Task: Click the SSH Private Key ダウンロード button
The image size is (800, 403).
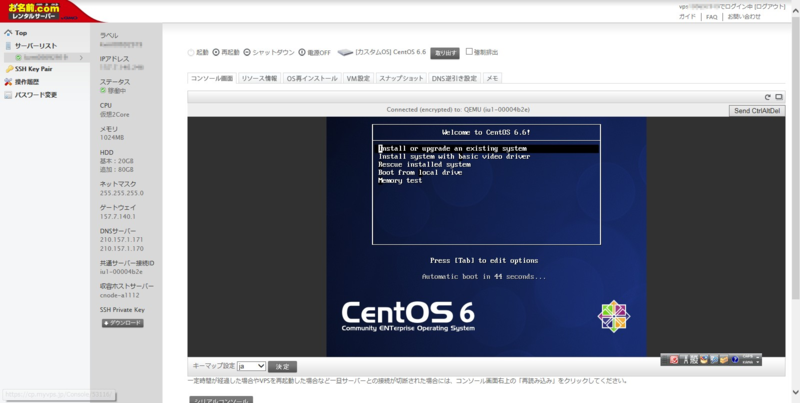Action: click(122, 323)
